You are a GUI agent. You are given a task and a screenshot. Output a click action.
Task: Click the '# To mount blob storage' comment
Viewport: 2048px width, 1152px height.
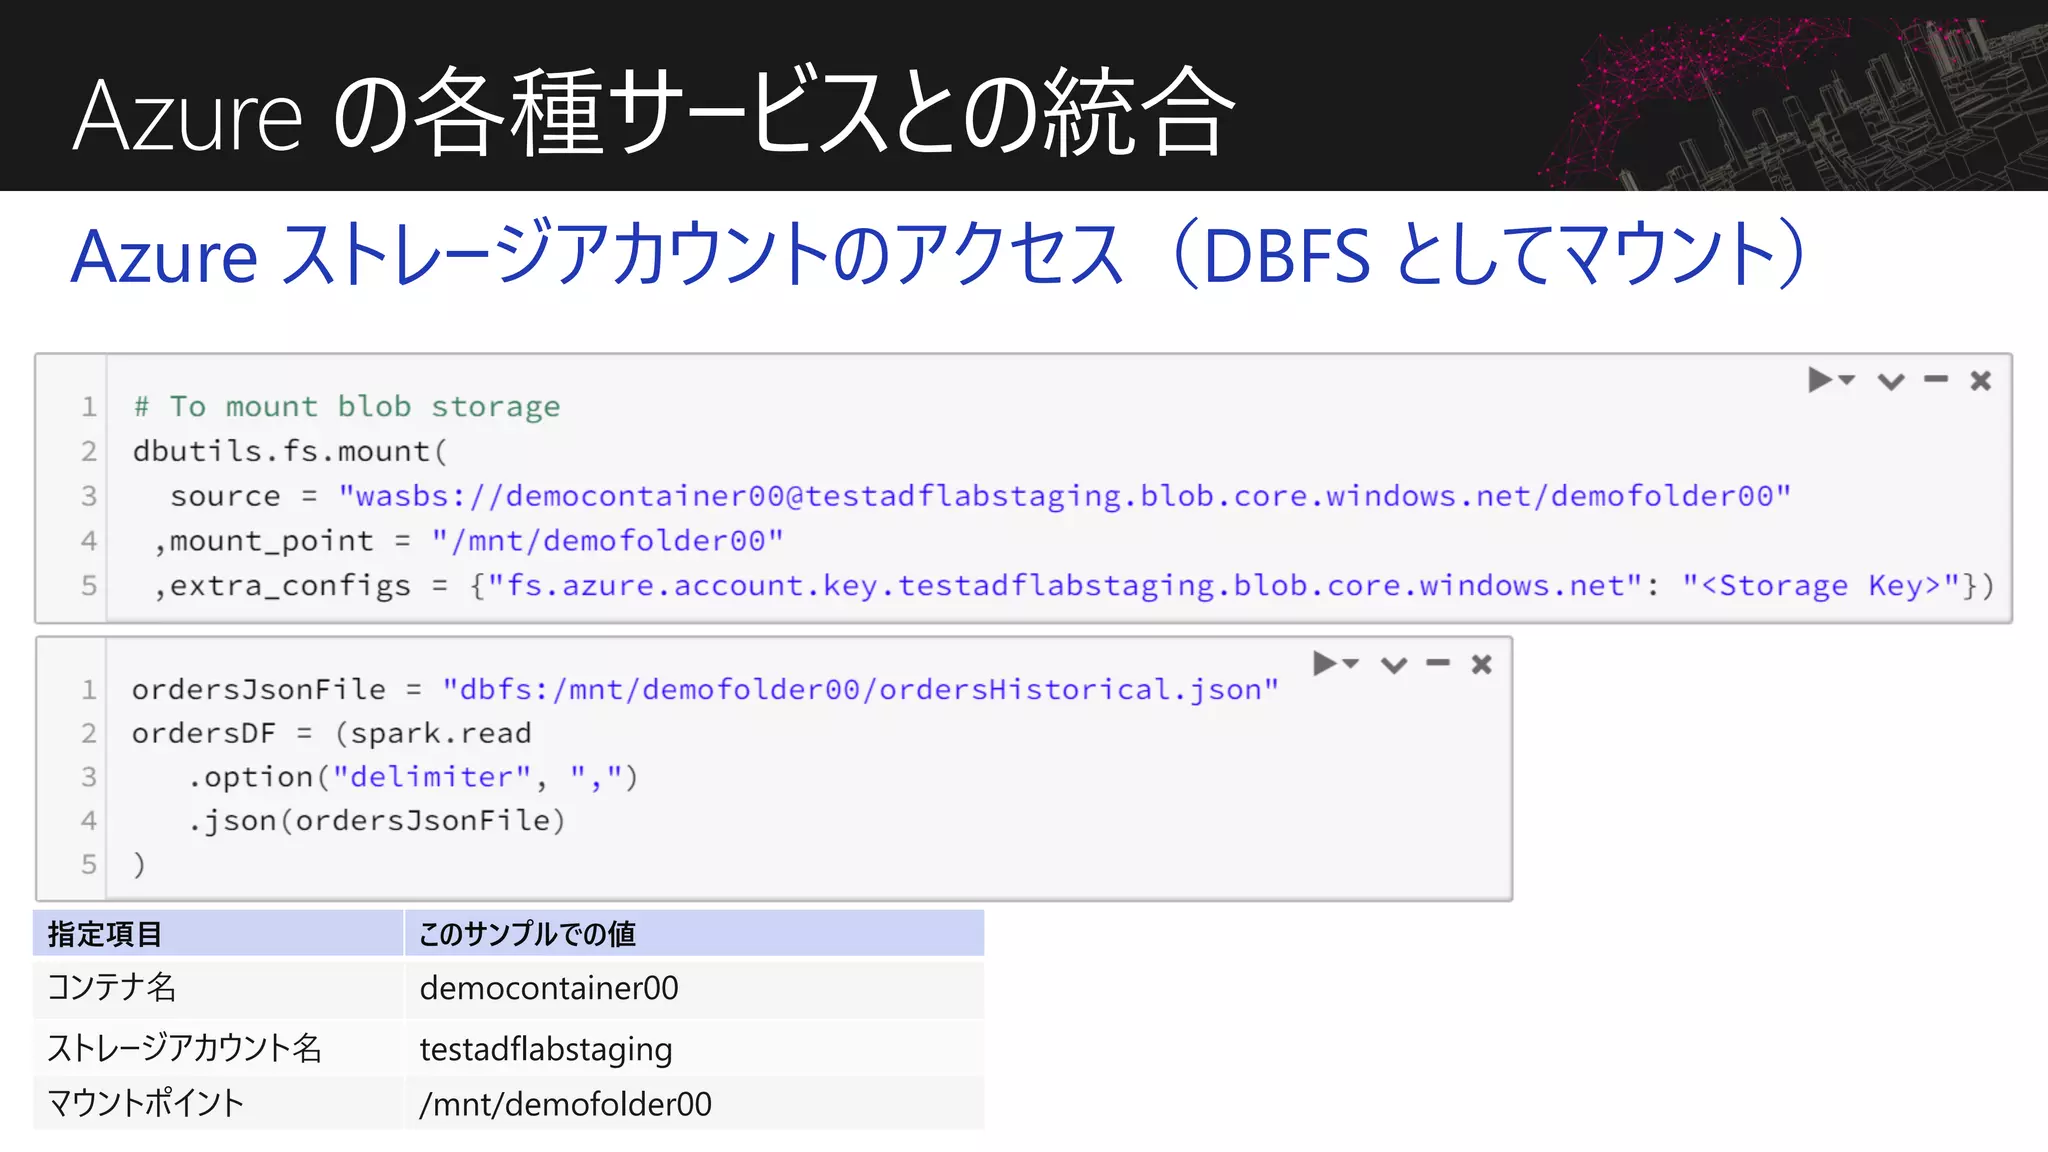(347, 407)
